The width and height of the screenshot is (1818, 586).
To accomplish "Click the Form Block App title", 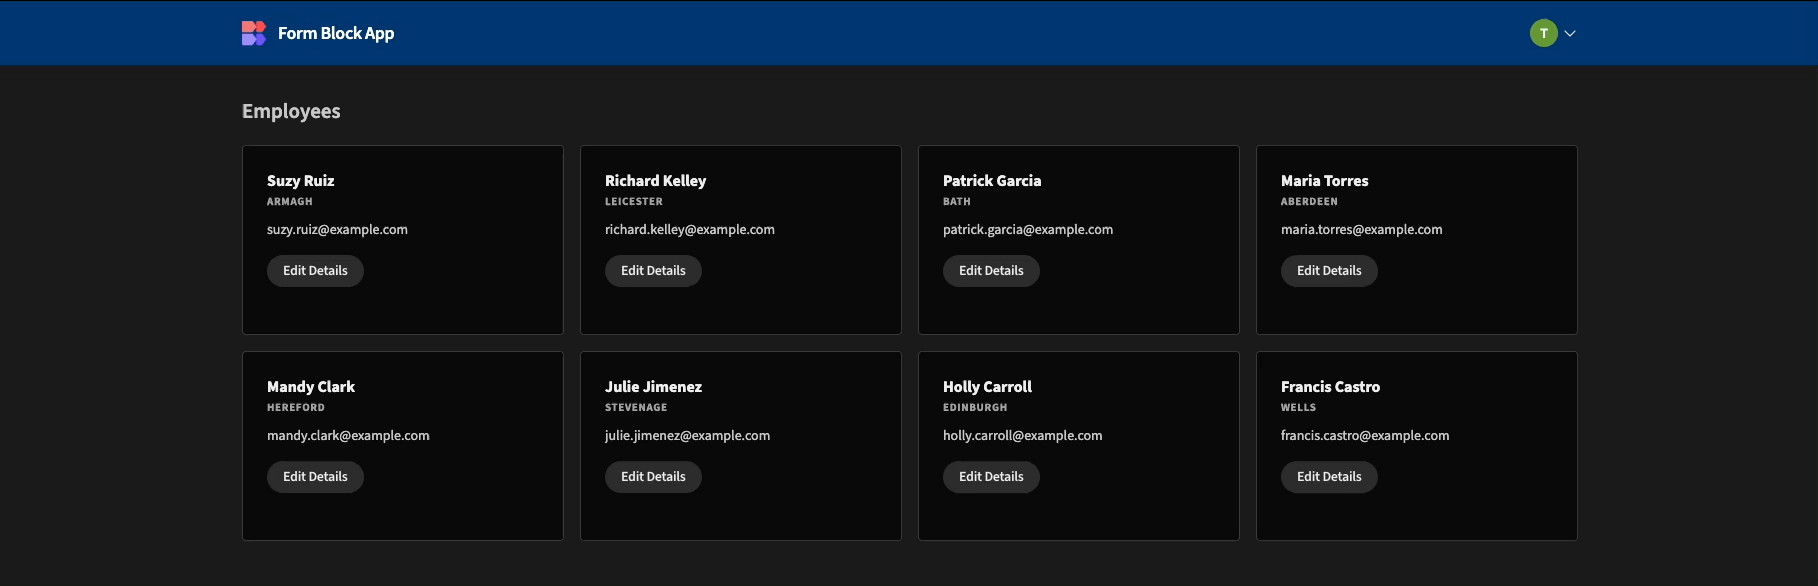I will (x=336, y=33).
